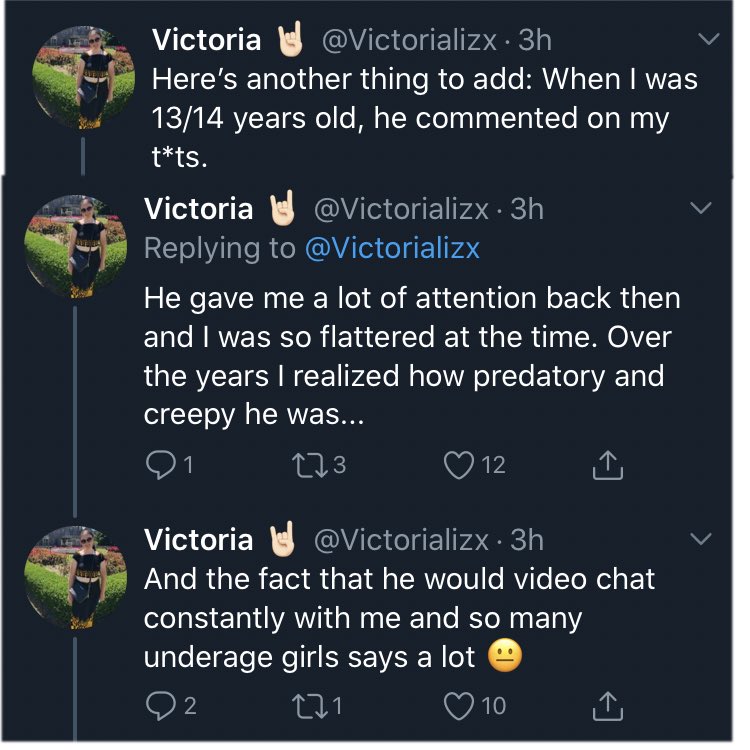Open options chevron on first tweet
Viewport: 750px width, 750px height.
pyautogui.click(x=708, y=40)
